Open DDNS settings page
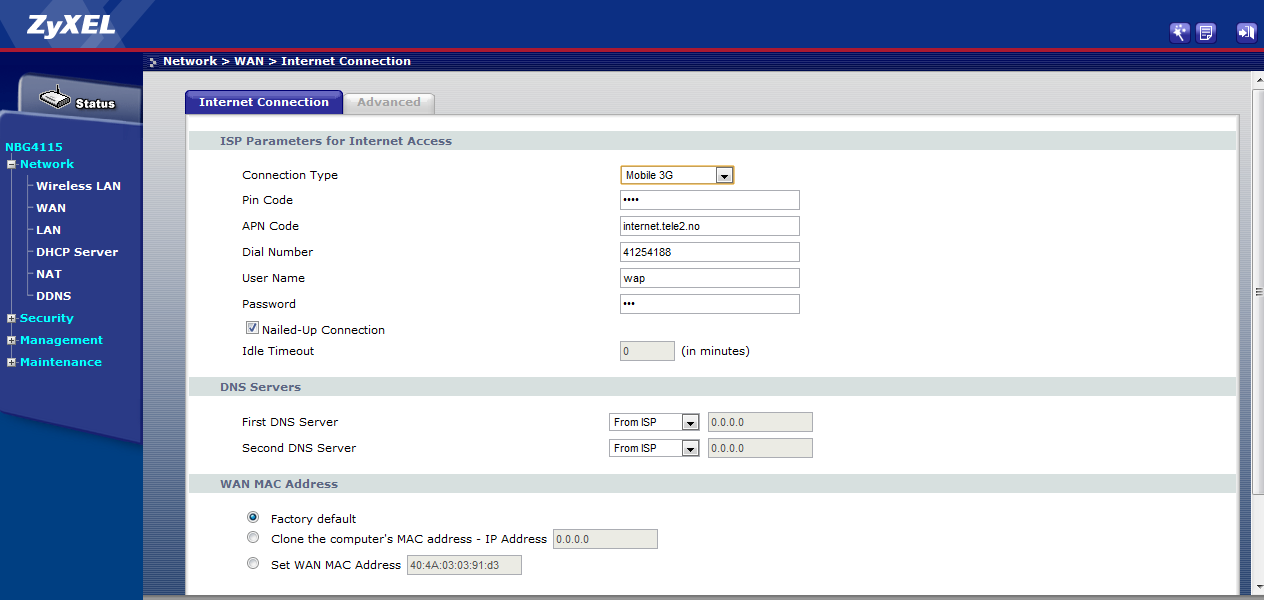This screenshot has height=600, width=1264. pyautogui.click(x=53, y=296)
